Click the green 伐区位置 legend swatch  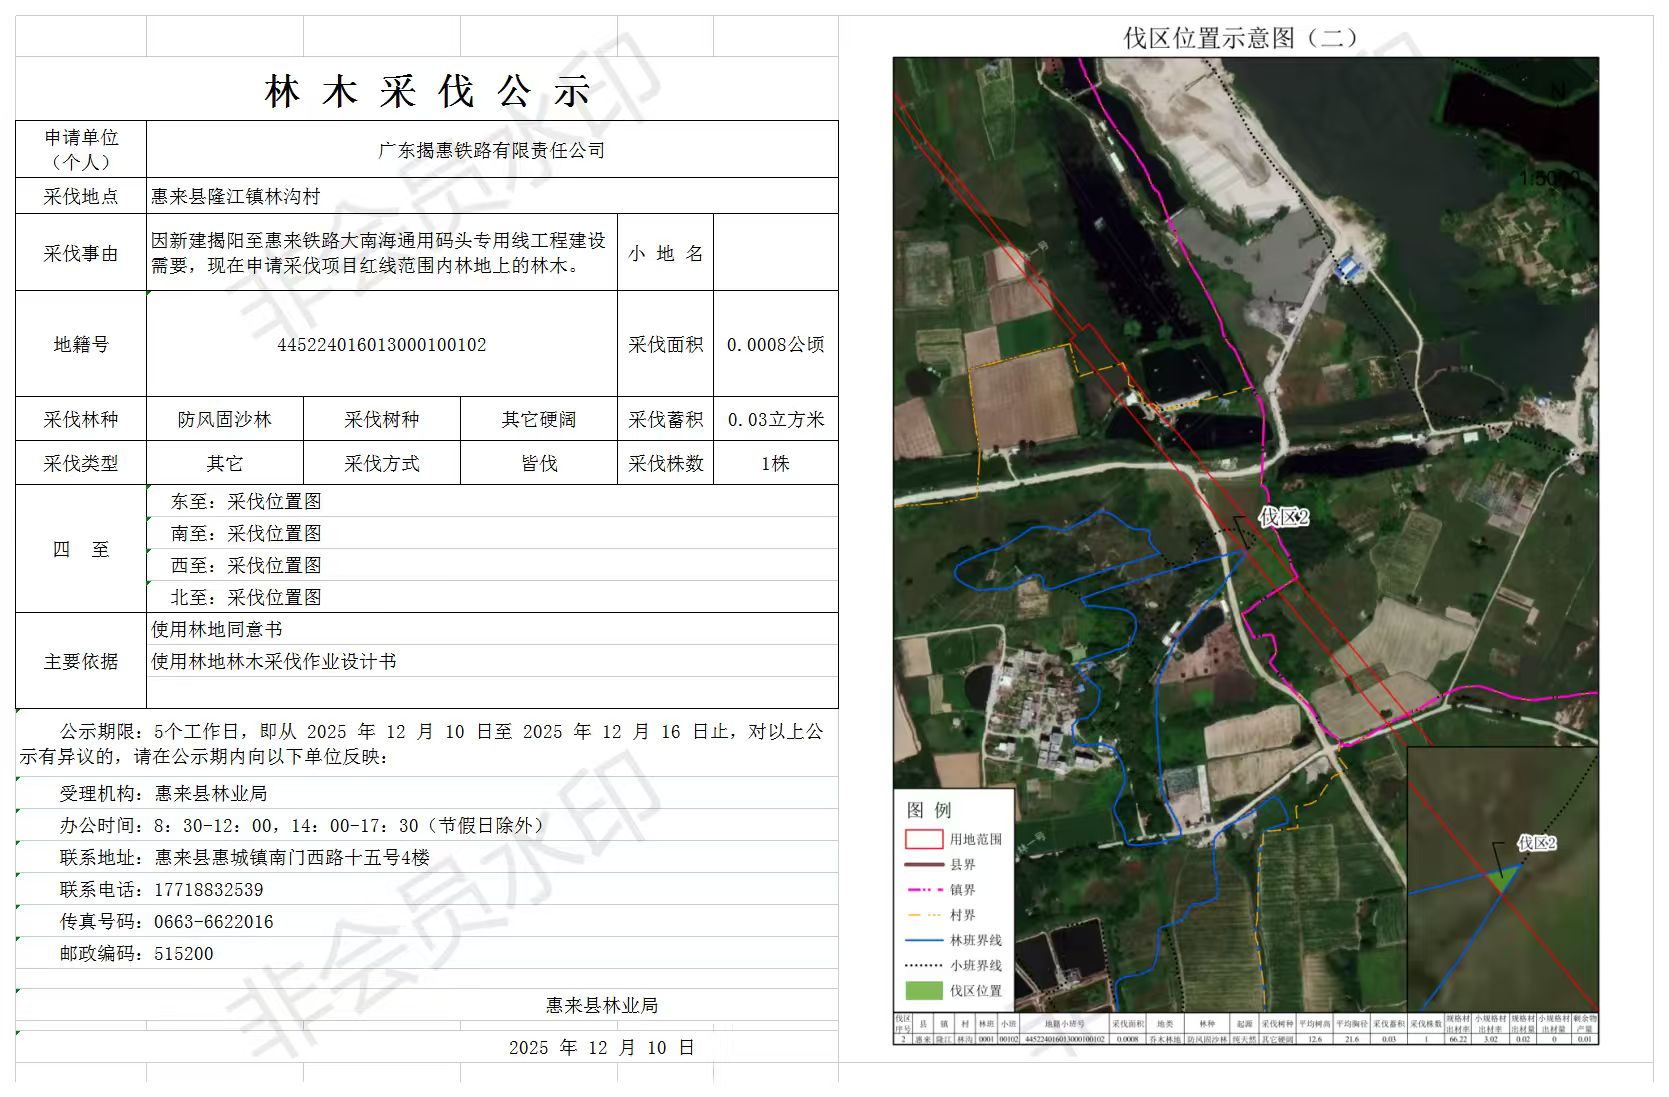[x=923, y=990]
